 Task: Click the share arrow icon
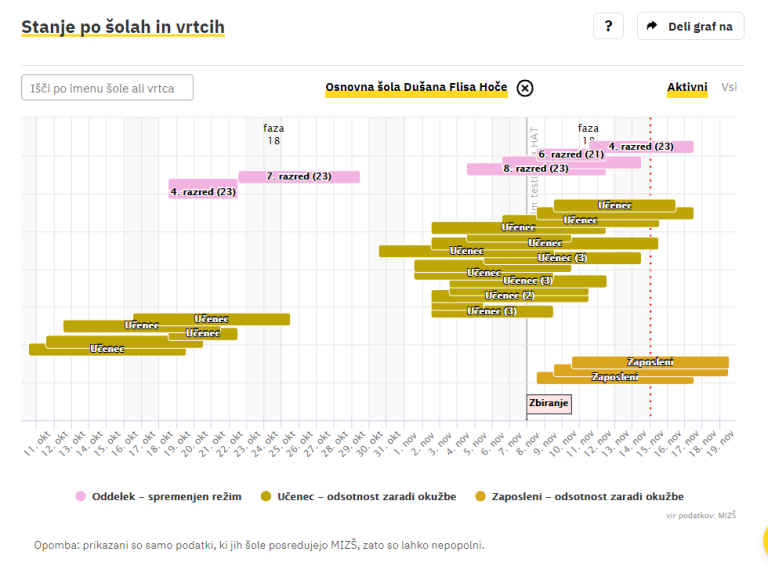652,26
